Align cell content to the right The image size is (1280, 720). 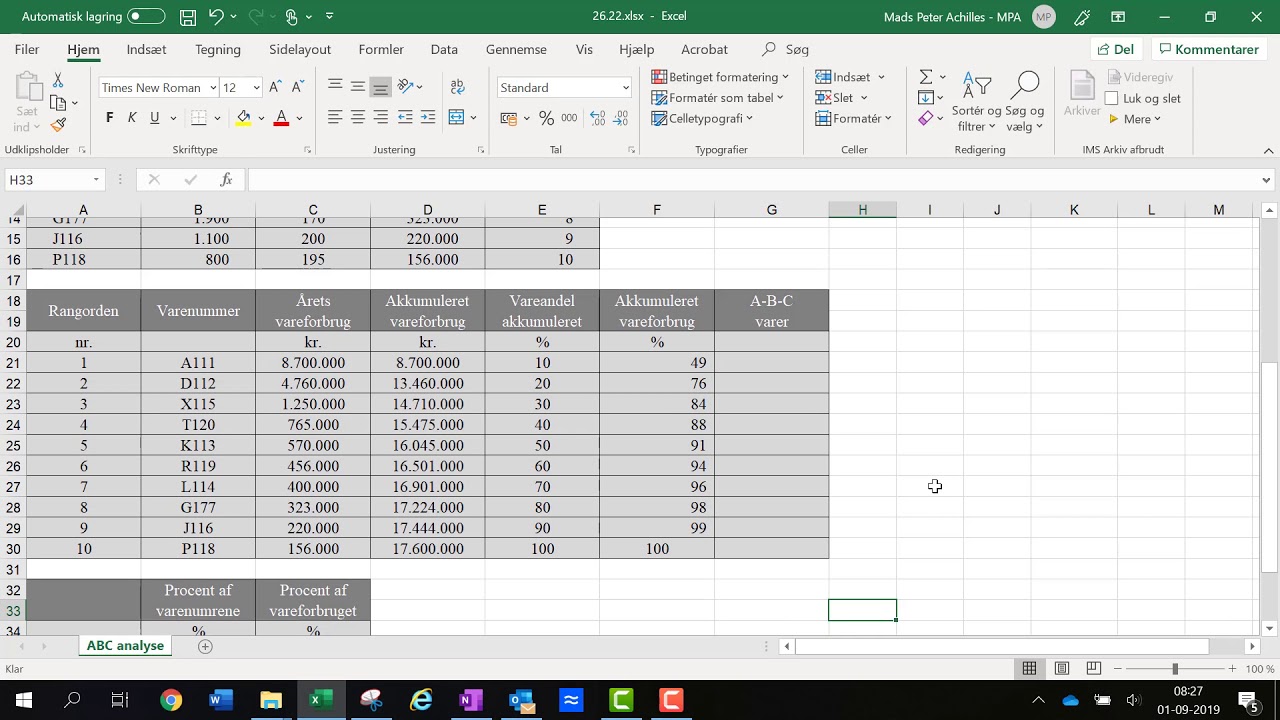tap(381, 118)
